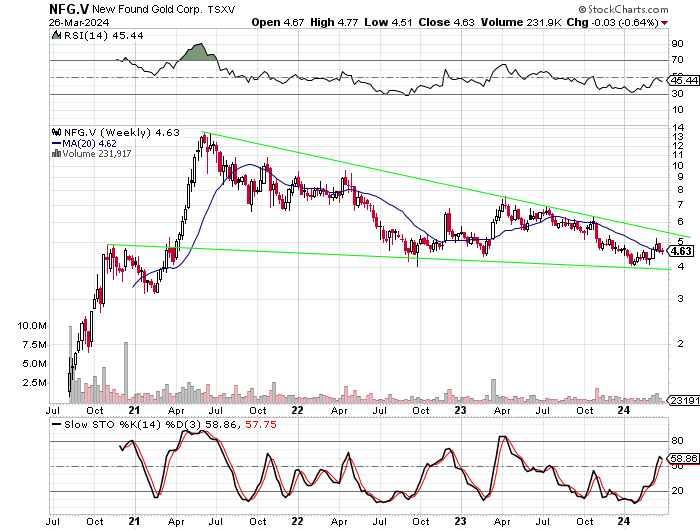Click the blue MA(20) line swatch
Screen dimensions: 700x530
coord(57,144)
